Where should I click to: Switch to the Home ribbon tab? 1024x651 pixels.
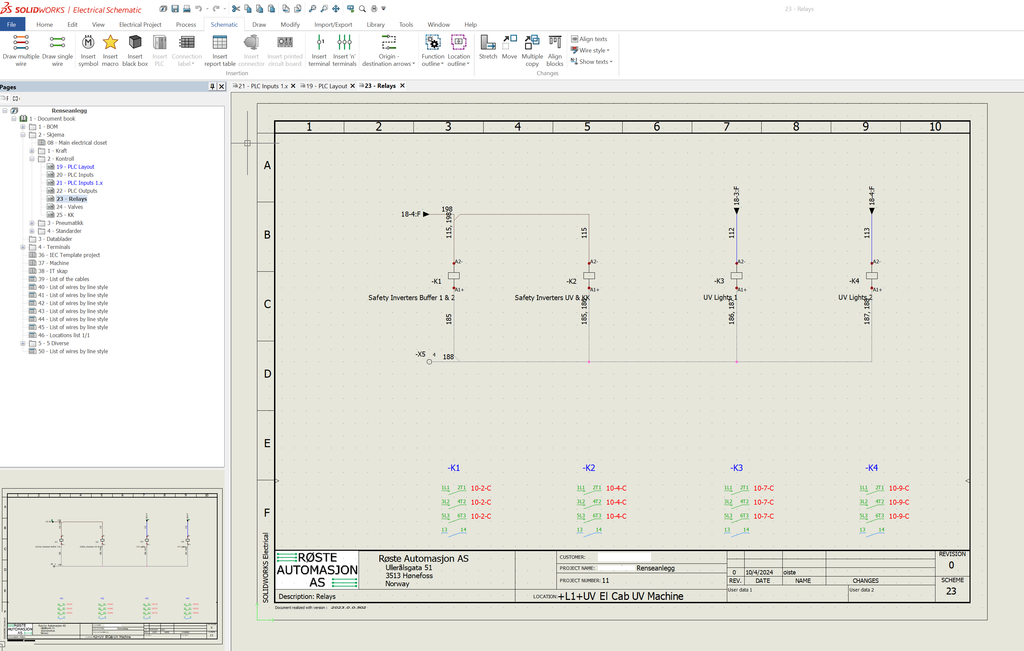click(44, 24)
